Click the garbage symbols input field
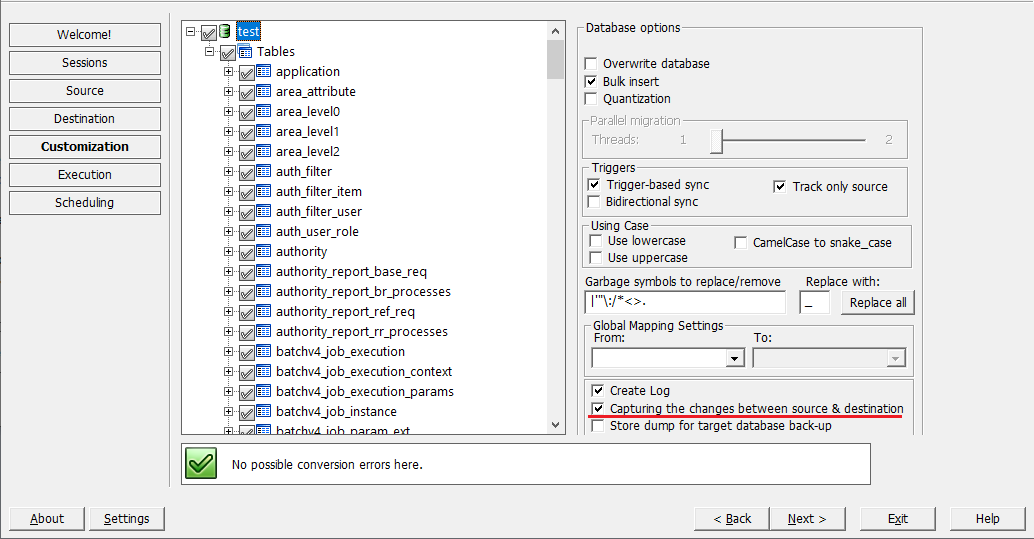Screen dimensions: 1034x539 (x=685, y=302)
